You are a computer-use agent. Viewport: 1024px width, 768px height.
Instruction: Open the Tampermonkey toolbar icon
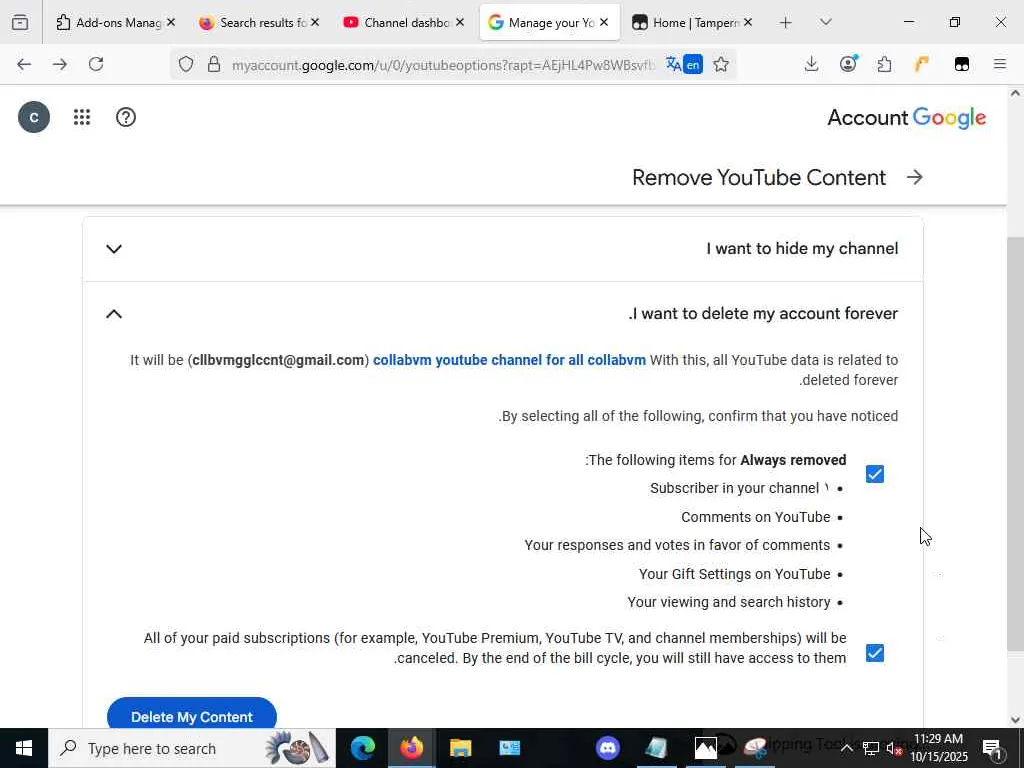click(961, 64)
